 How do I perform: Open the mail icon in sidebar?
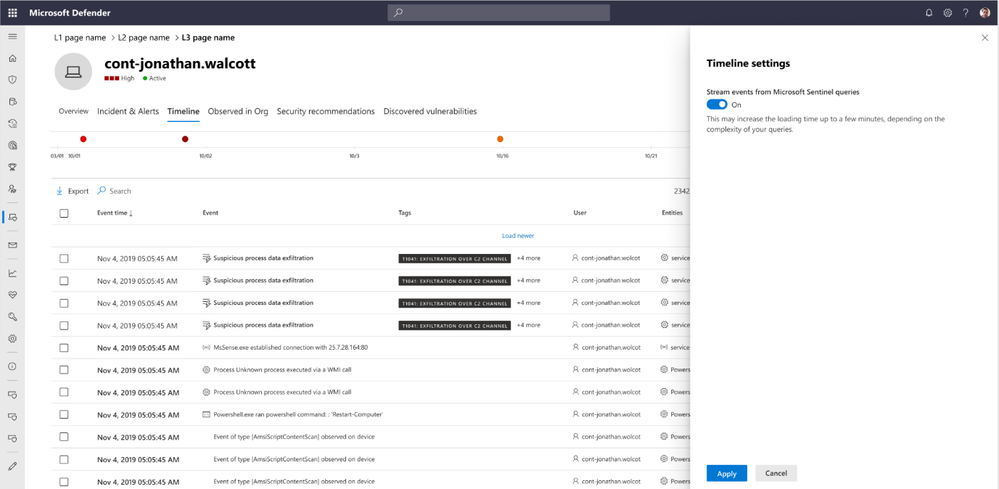(x=12, y=245)
